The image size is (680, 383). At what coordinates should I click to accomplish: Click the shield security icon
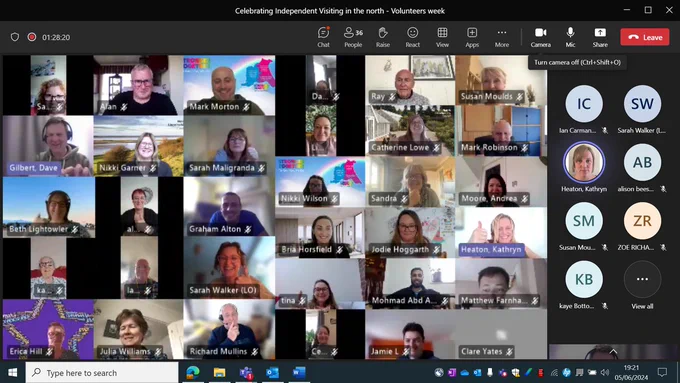pyautogui.click(x=15, y=37)
